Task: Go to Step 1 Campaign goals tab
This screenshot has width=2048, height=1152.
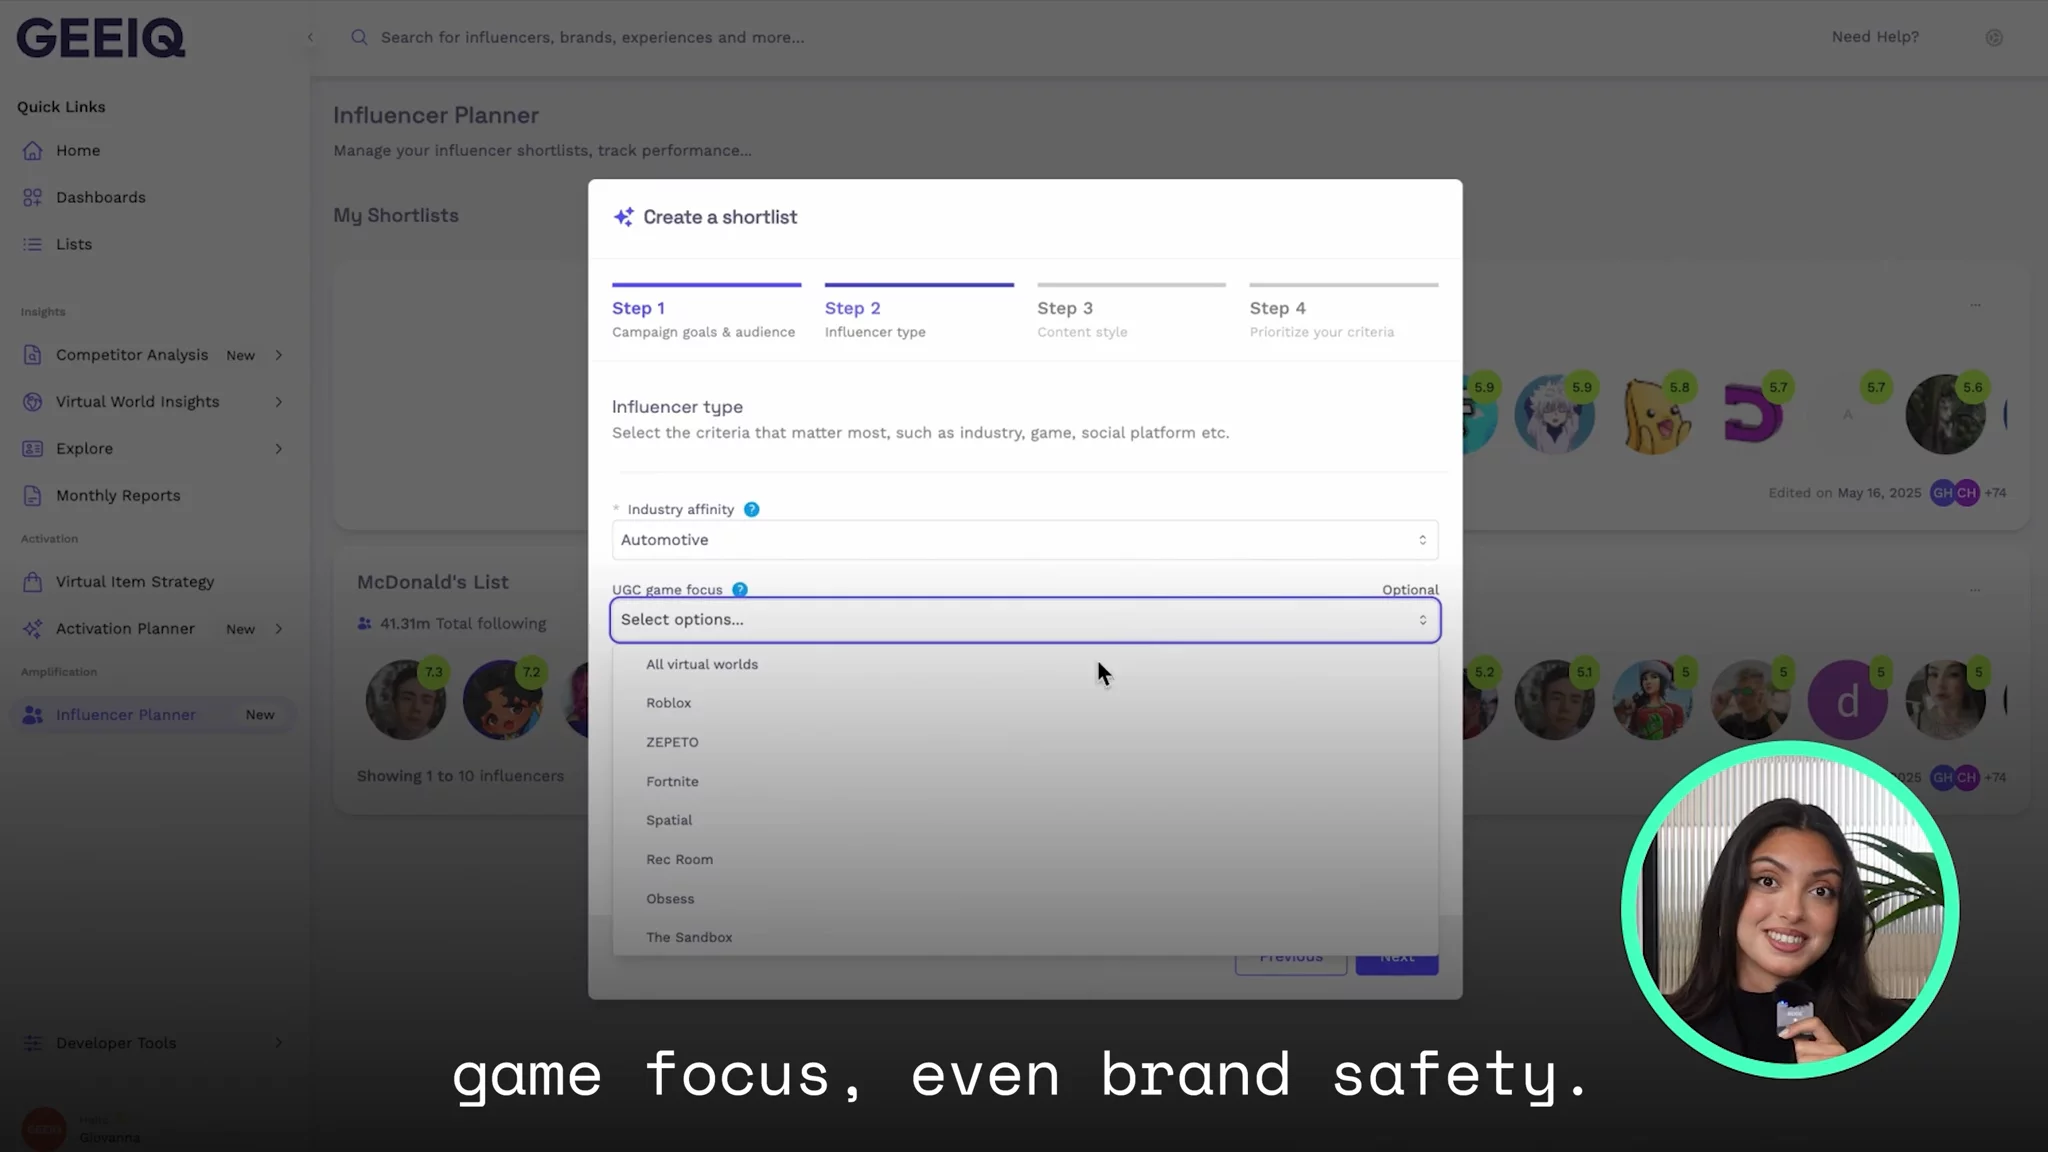Action: point(706,314)
